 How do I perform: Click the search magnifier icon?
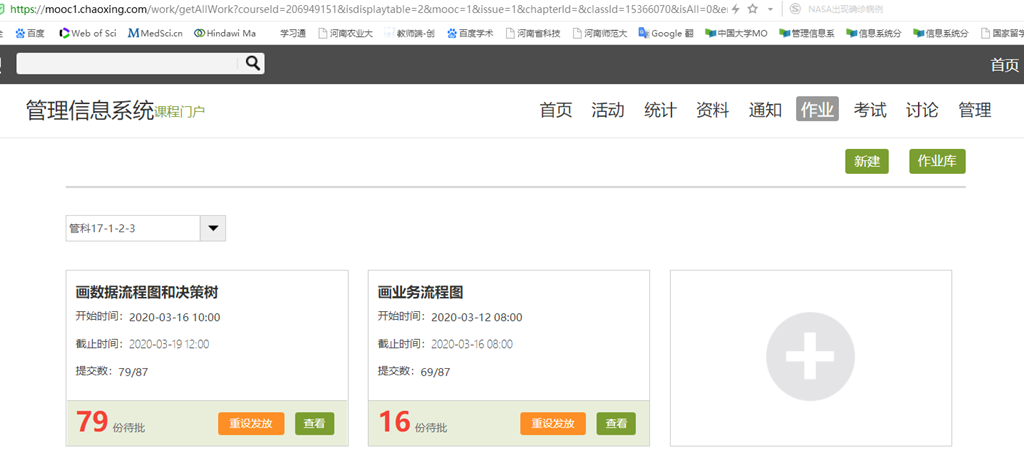[x=254, y=64]
